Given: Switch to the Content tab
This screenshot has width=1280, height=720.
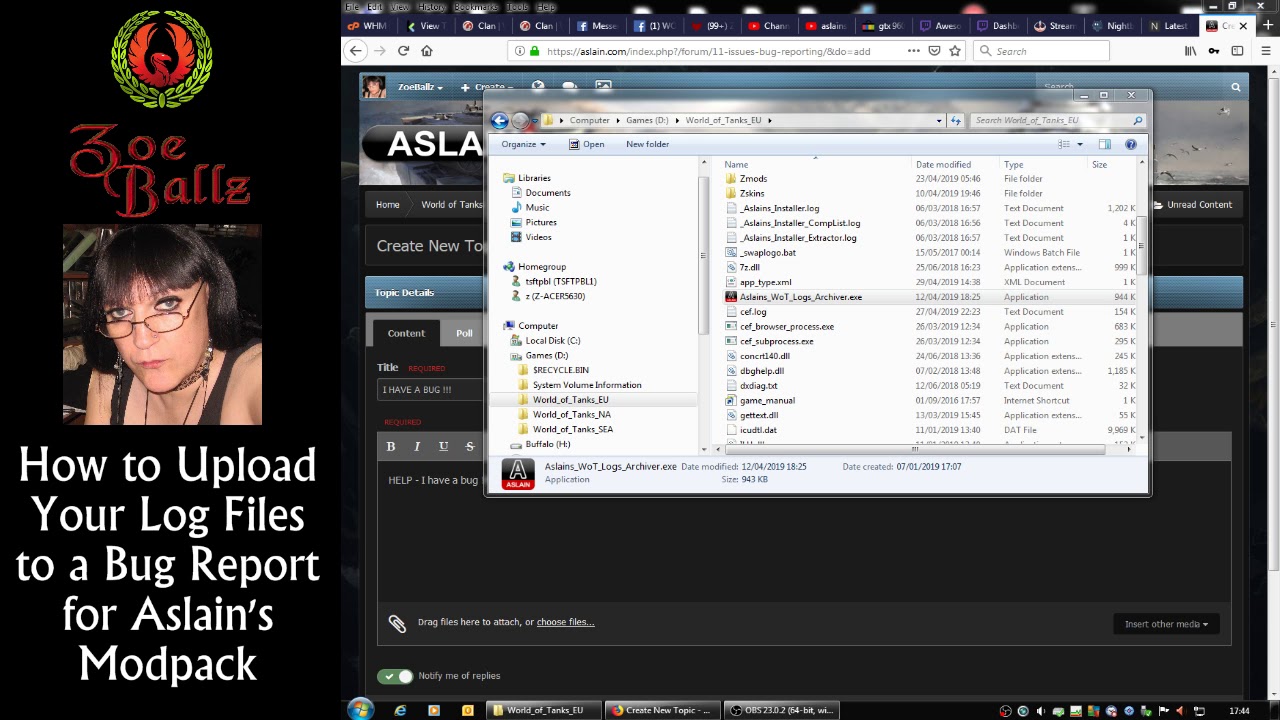Looking at the screenshot, I should (406, 333).
